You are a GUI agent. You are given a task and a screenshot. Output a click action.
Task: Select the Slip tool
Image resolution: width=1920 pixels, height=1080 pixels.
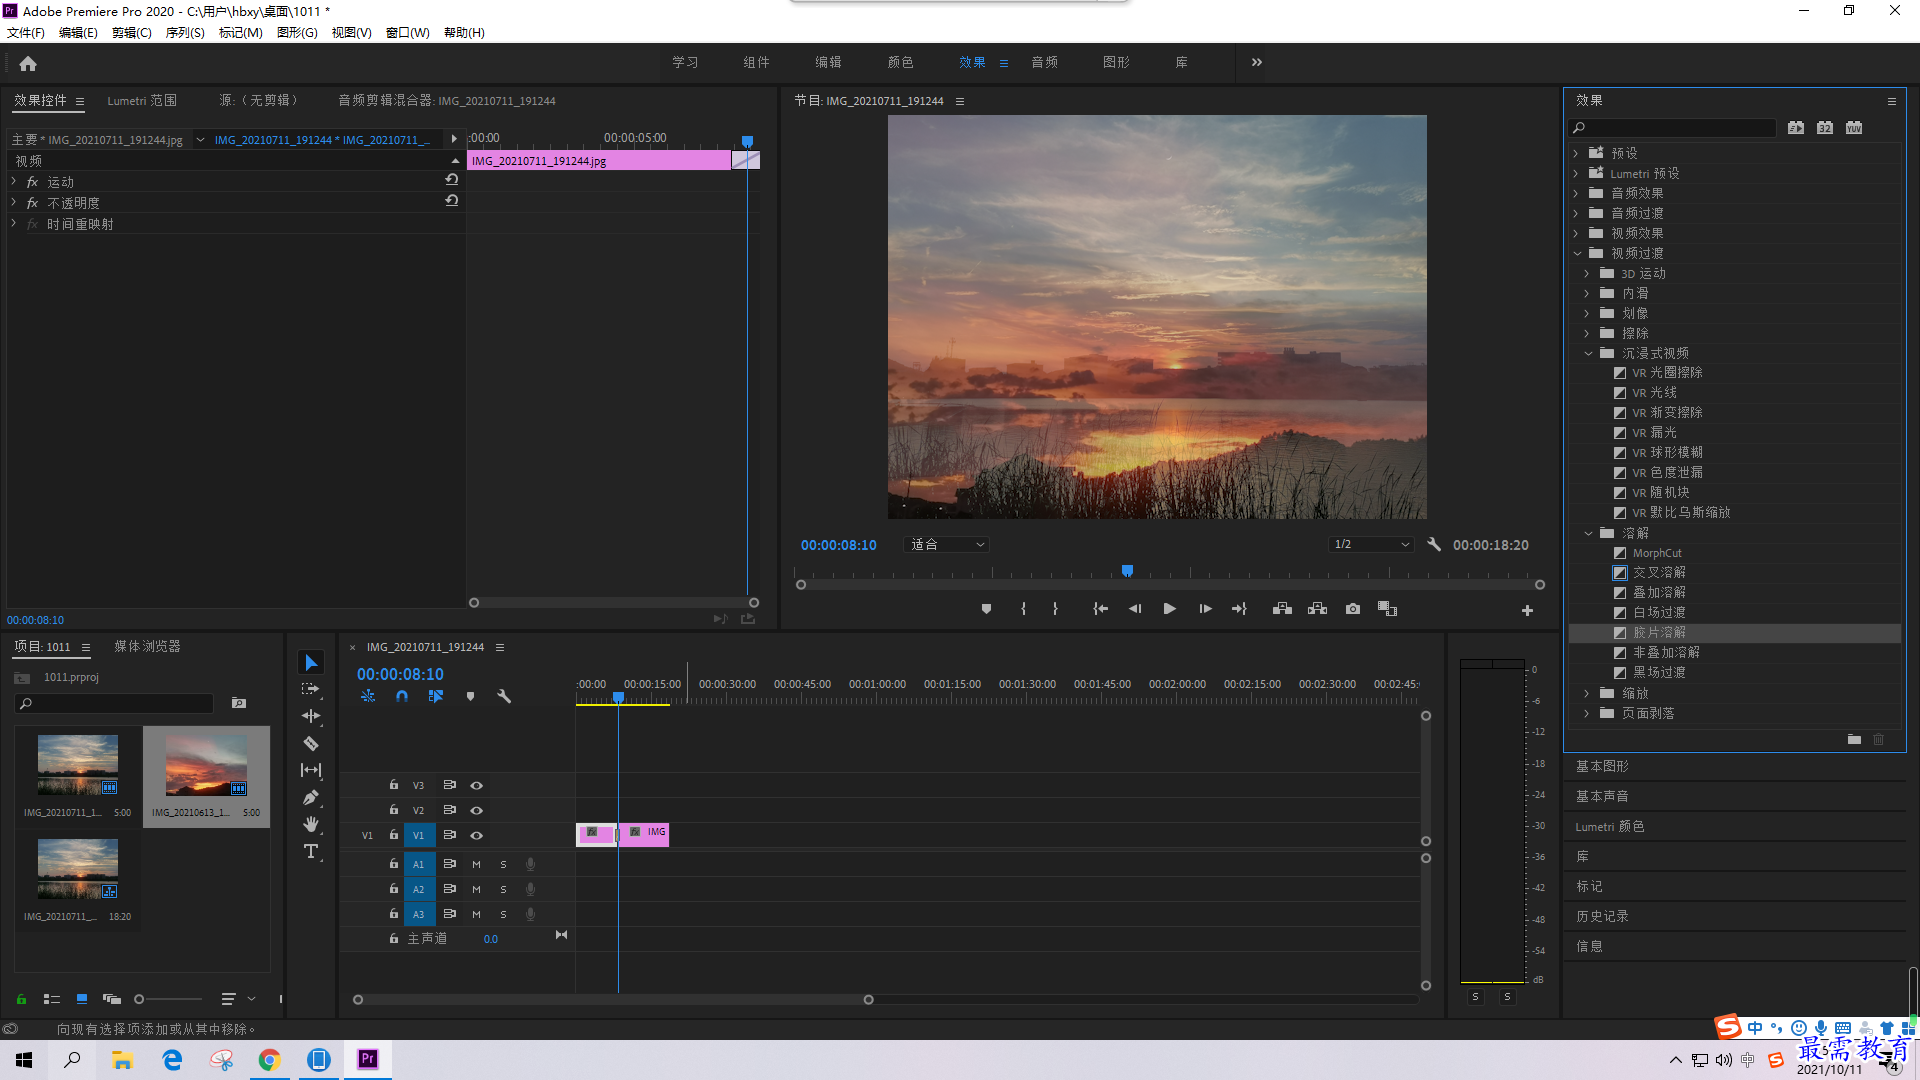[x=311, y=771]
